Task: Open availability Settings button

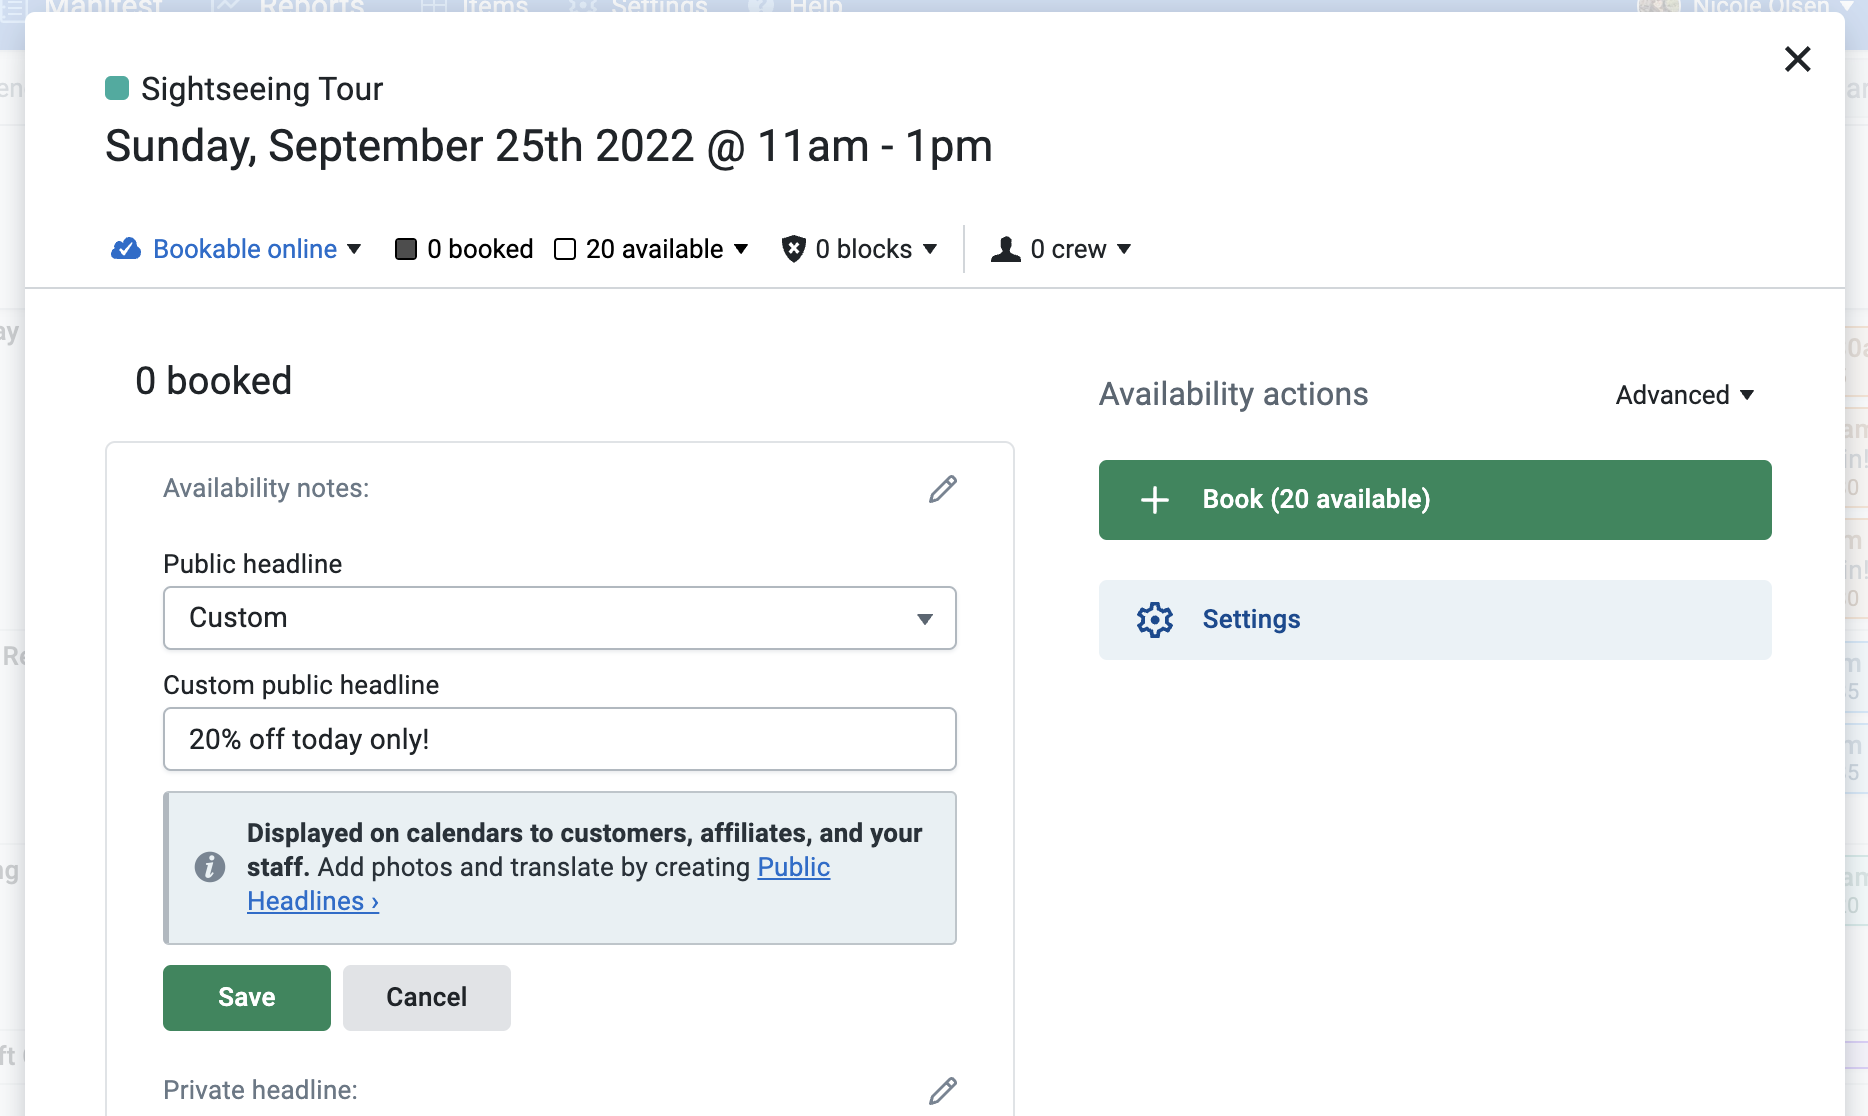Action: [1435, 620]
